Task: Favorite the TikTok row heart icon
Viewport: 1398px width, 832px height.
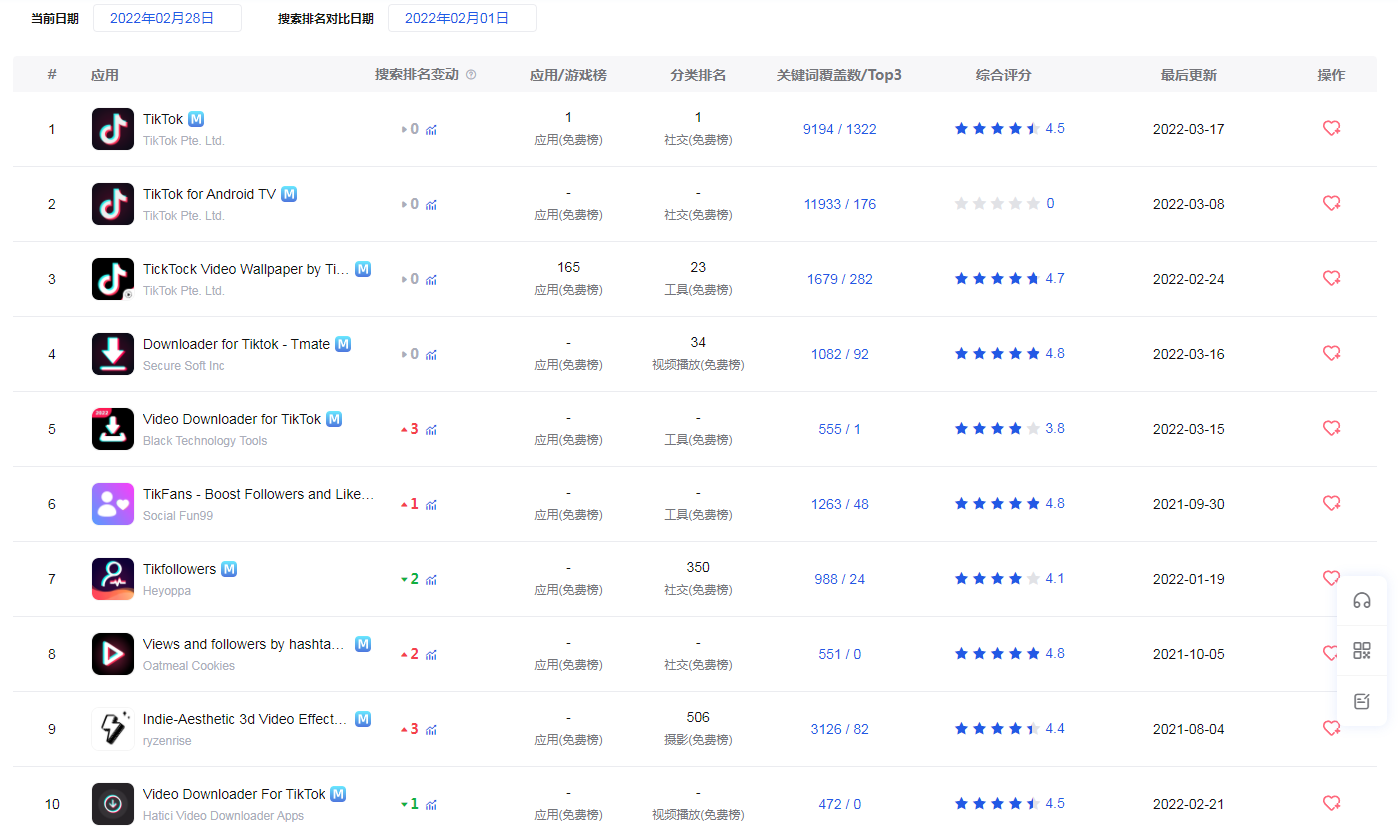Action: 1331,128
